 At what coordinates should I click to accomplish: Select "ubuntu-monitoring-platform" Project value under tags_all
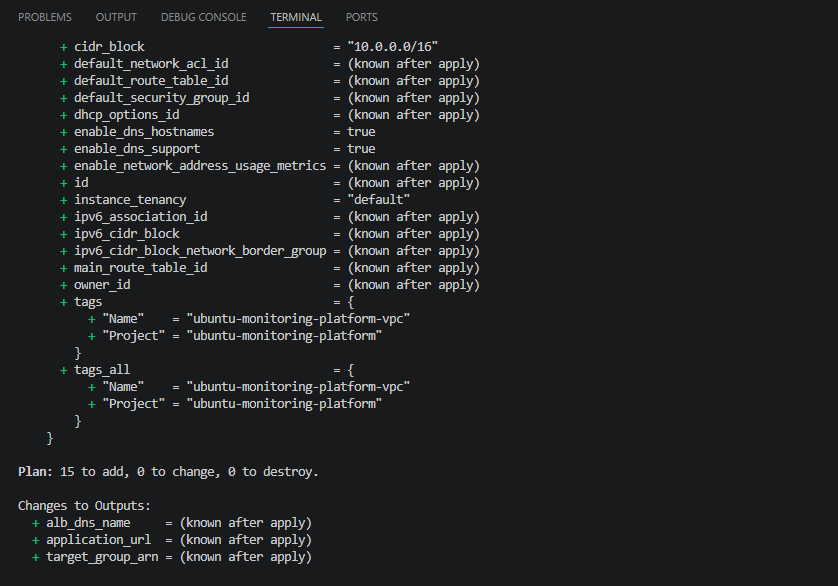[x=284, y=404]
